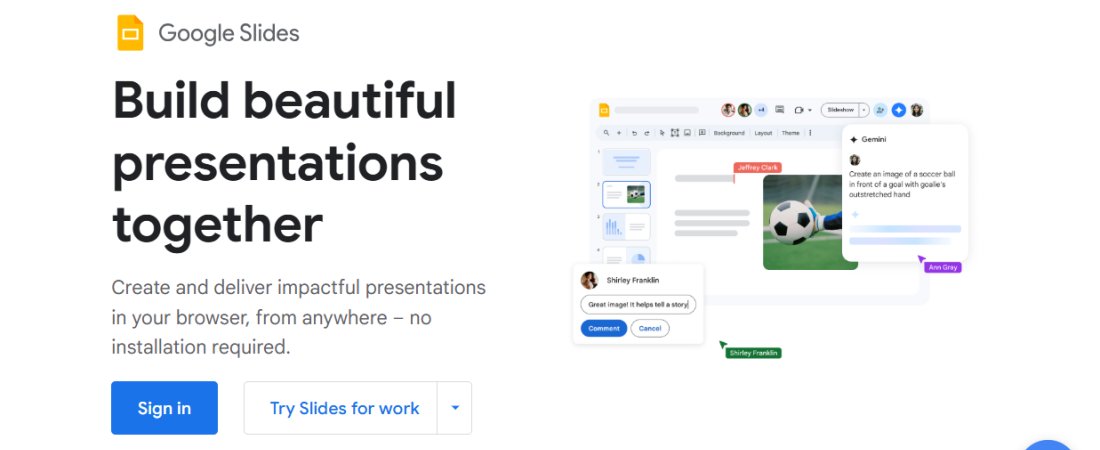Image resolution: width=1100 pixels, height=450 pixels.
Task: Select the cursor pointer tool in the toolbar
Action: pyautogui.click(x=662, y=133)
